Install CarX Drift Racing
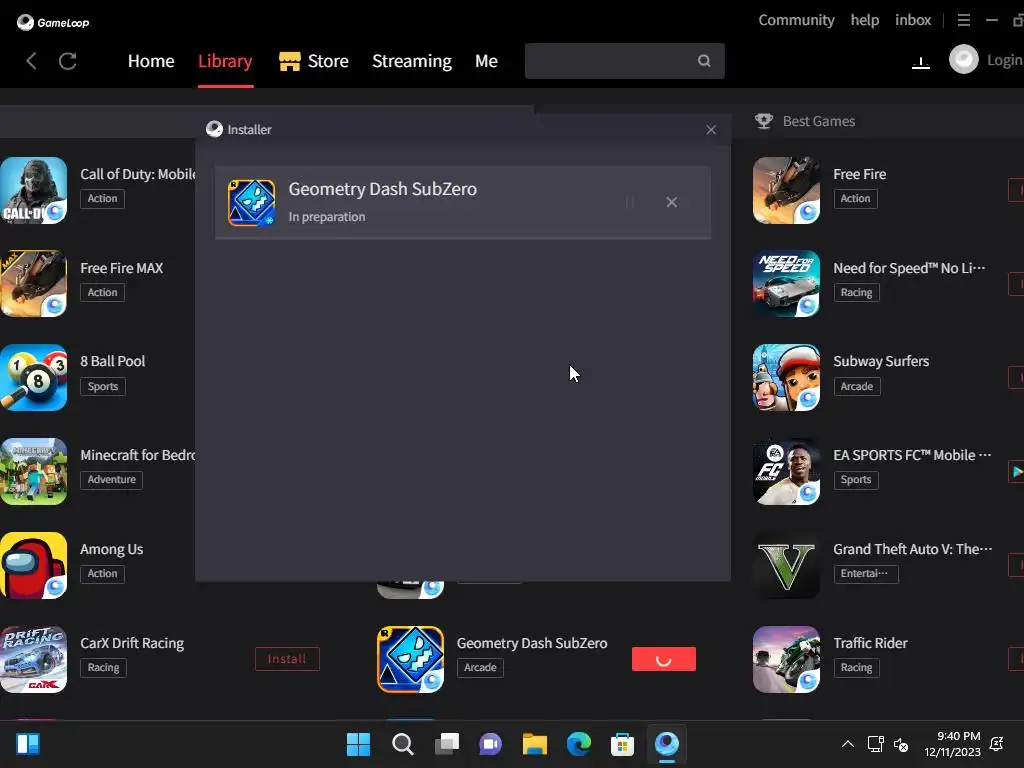Viewport: 1024px width, 768px height. click(287, 659)
